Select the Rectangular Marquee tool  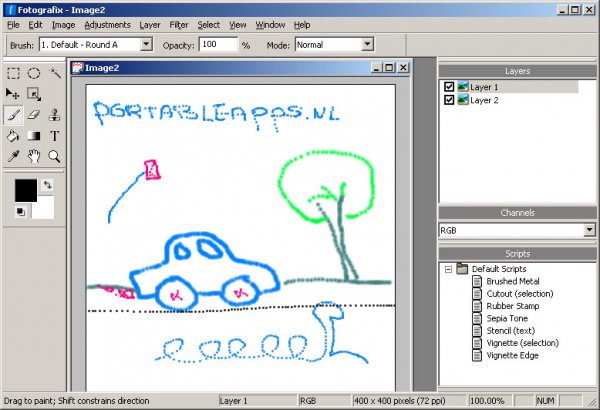(13, 73)
